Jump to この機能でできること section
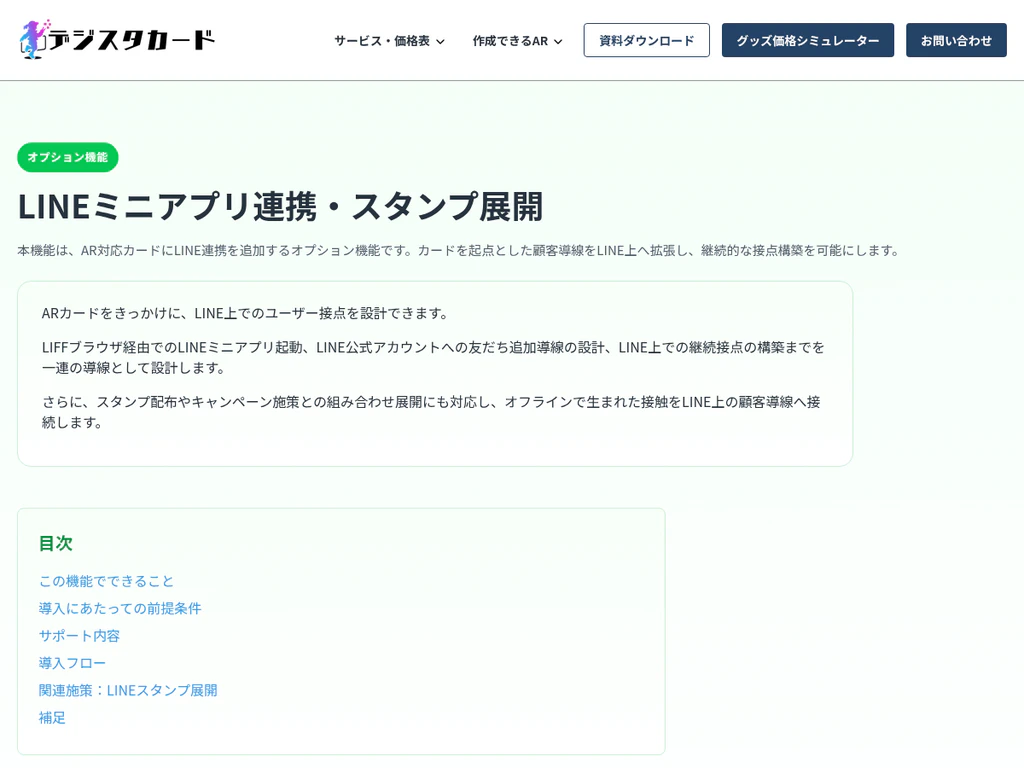Image resolution: width=1024 pixels, height=768 pixels. point(106,581)
